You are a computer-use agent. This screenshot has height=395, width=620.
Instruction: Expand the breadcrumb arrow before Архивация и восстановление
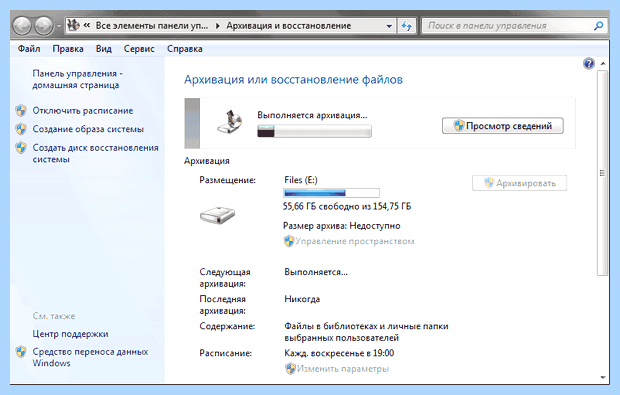click(x=217, y=26)
